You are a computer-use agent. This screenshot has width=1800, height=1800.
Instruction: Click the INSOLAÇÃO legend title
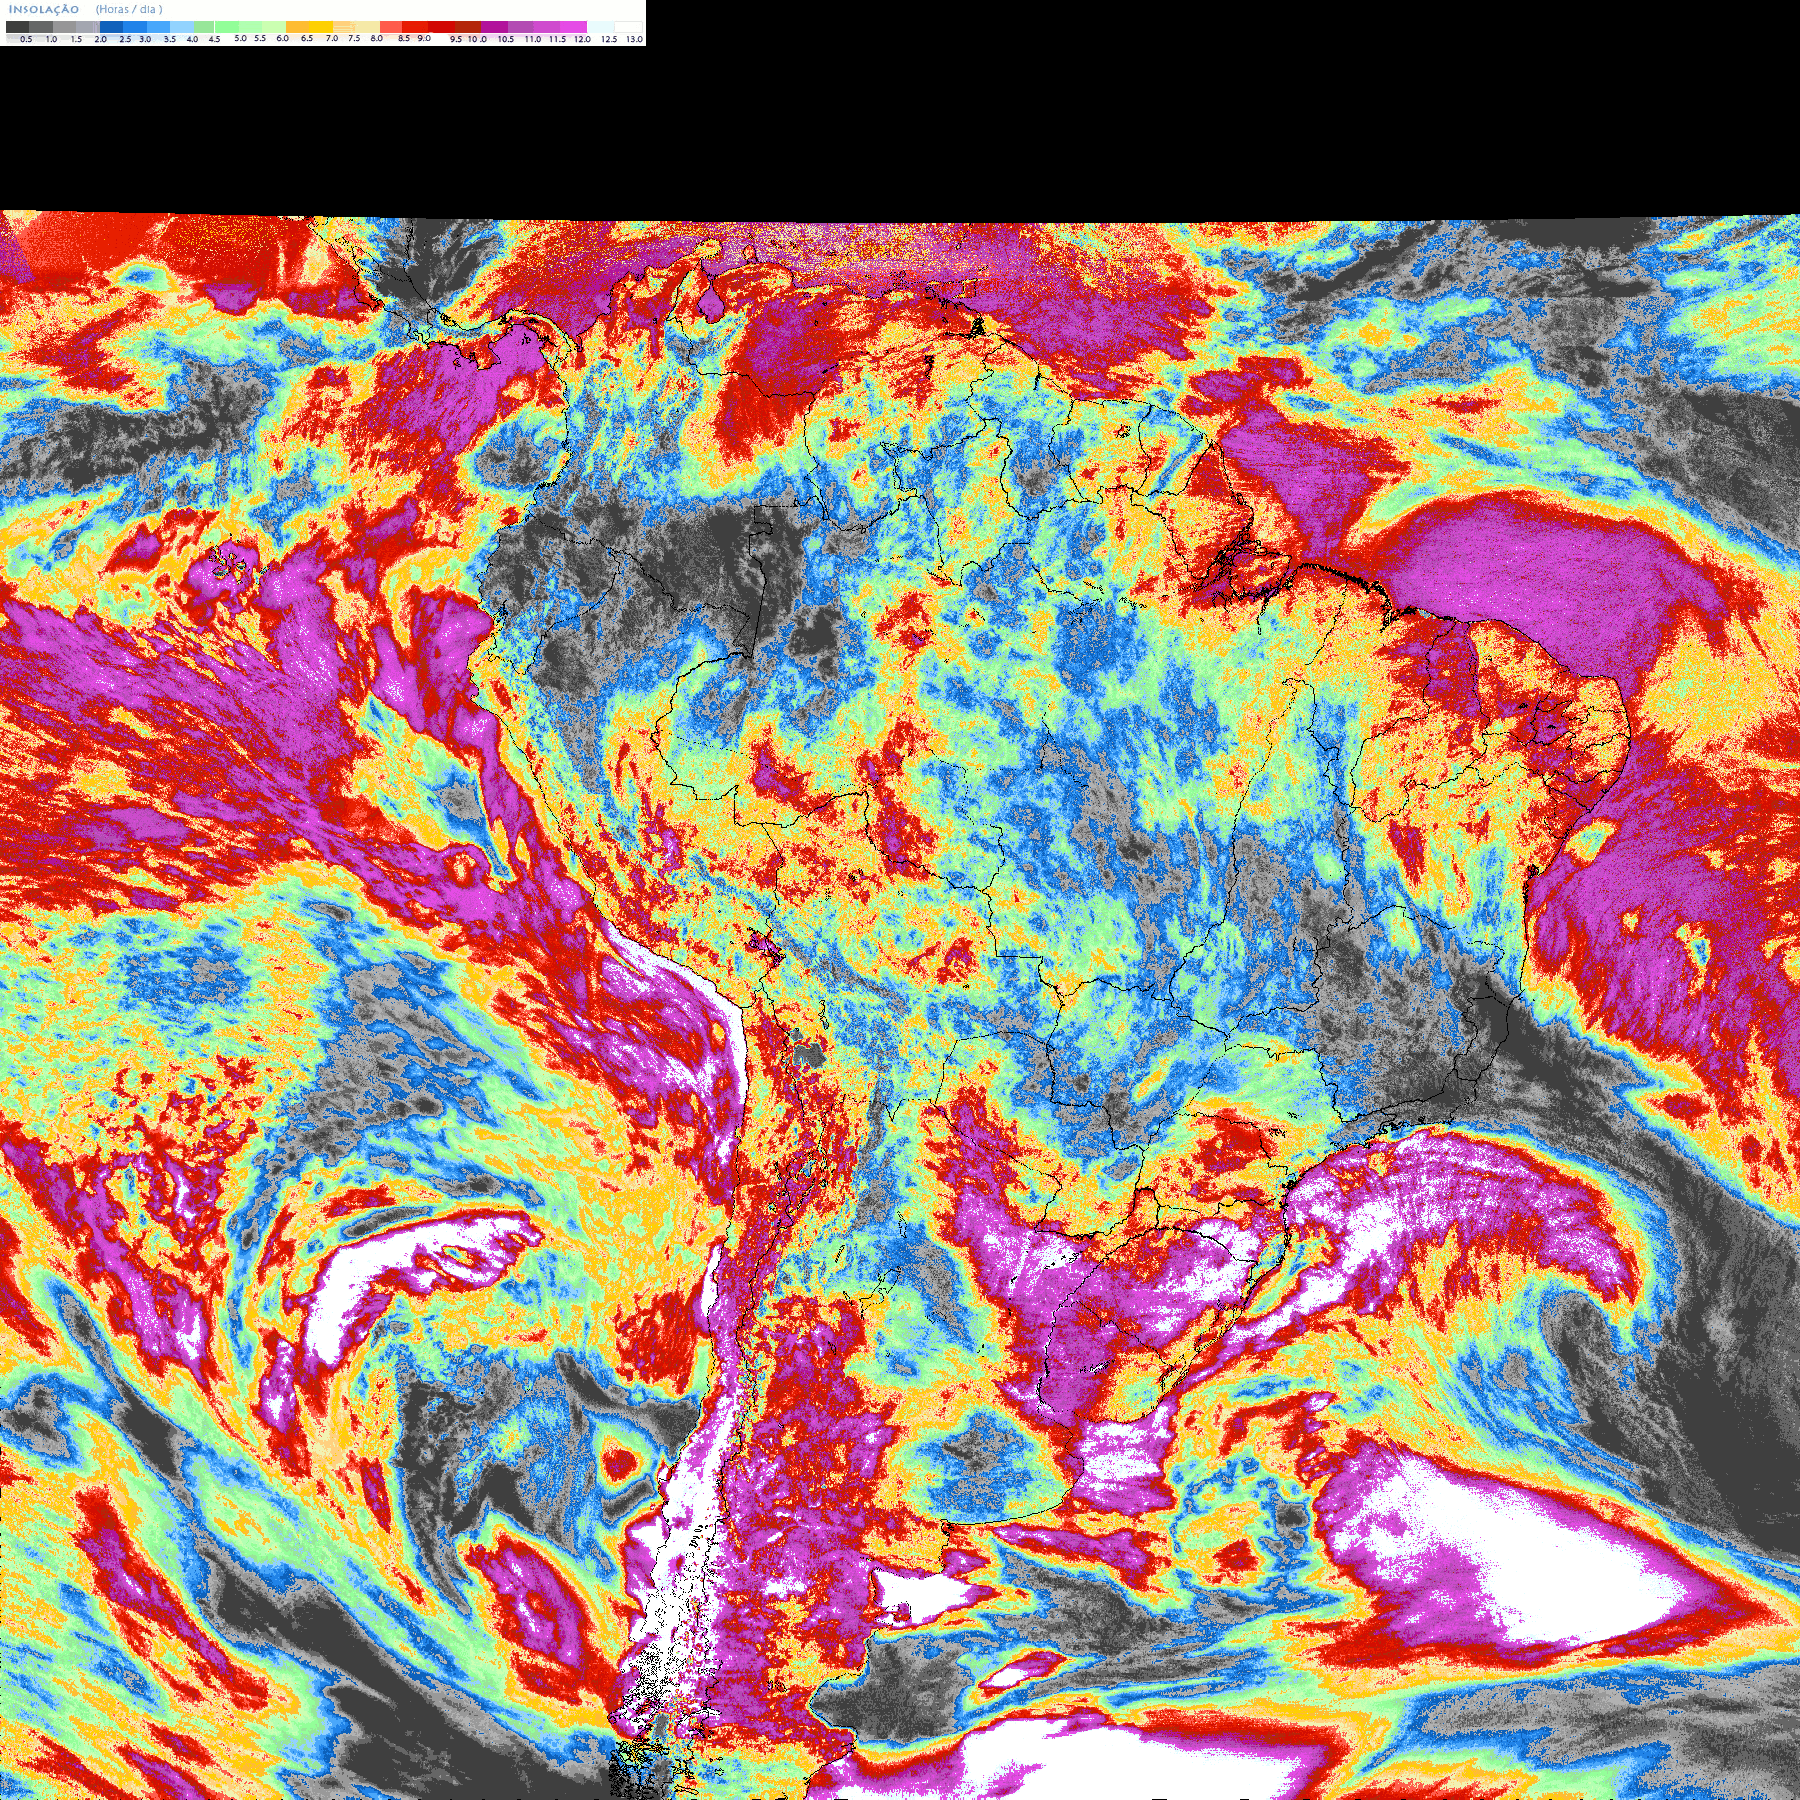[x=44, y=9]
